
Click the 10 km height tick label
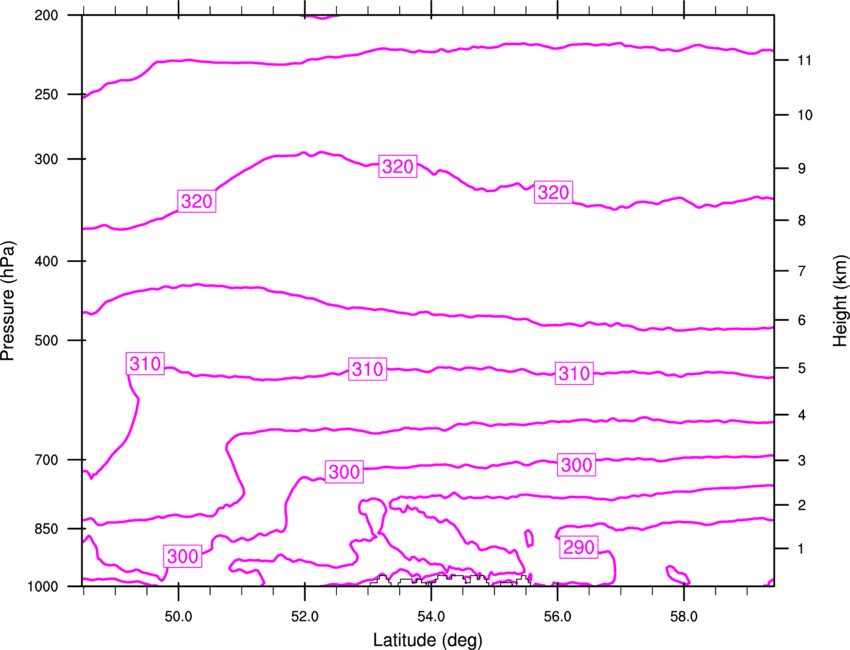click(805, 115)
